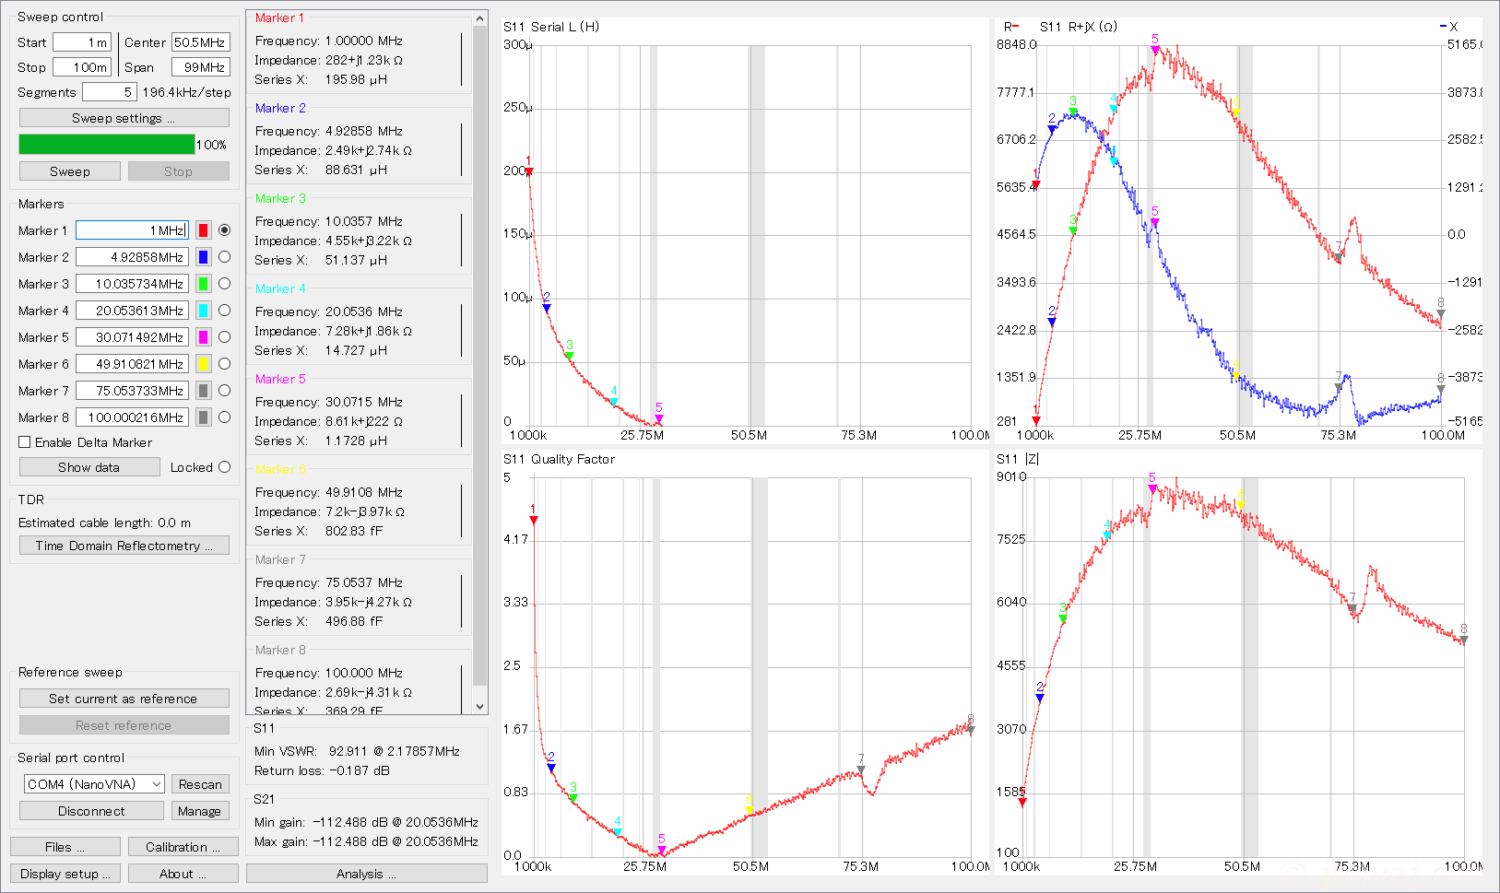Click the Marker 1 frequency input field
Image resolution: width=1500 pixels, height=893 pixels.
[131, 230]
